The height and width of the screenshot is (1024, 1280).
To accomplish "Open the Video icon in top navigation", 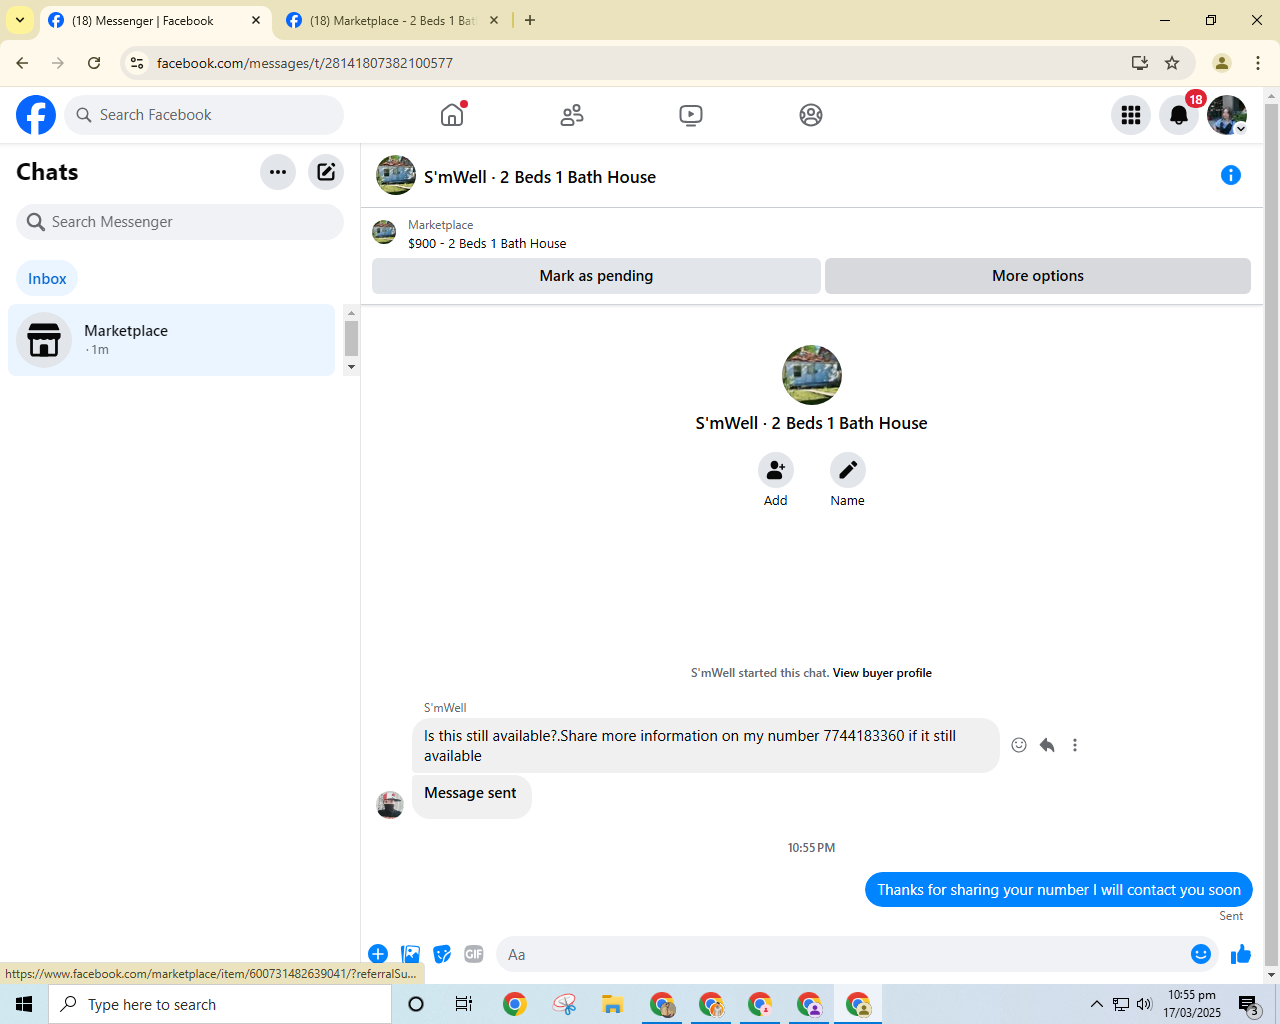I will point(691,115).
